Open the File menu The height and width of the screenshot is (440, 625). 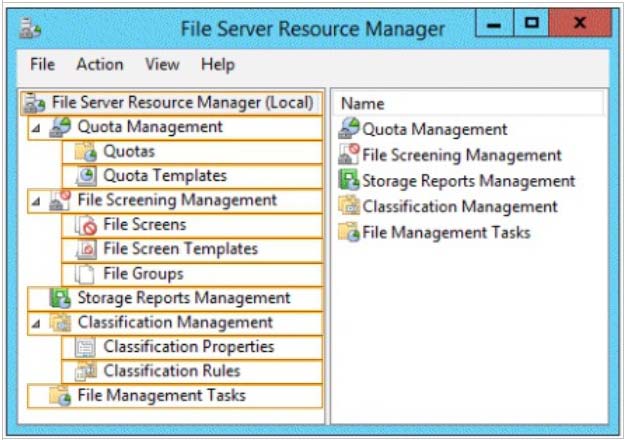point(42,64)
